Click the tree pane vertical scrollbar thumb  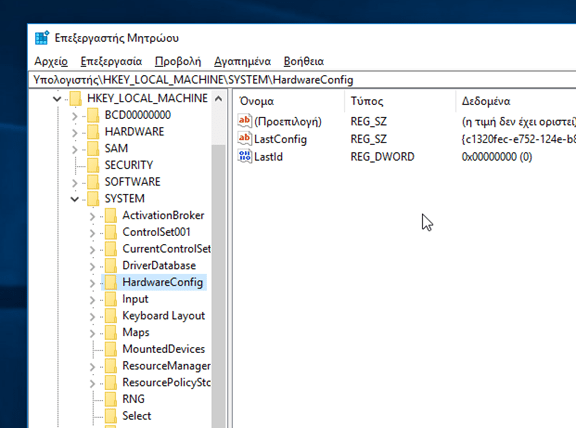pyautogui.click(x=219, y=287)
